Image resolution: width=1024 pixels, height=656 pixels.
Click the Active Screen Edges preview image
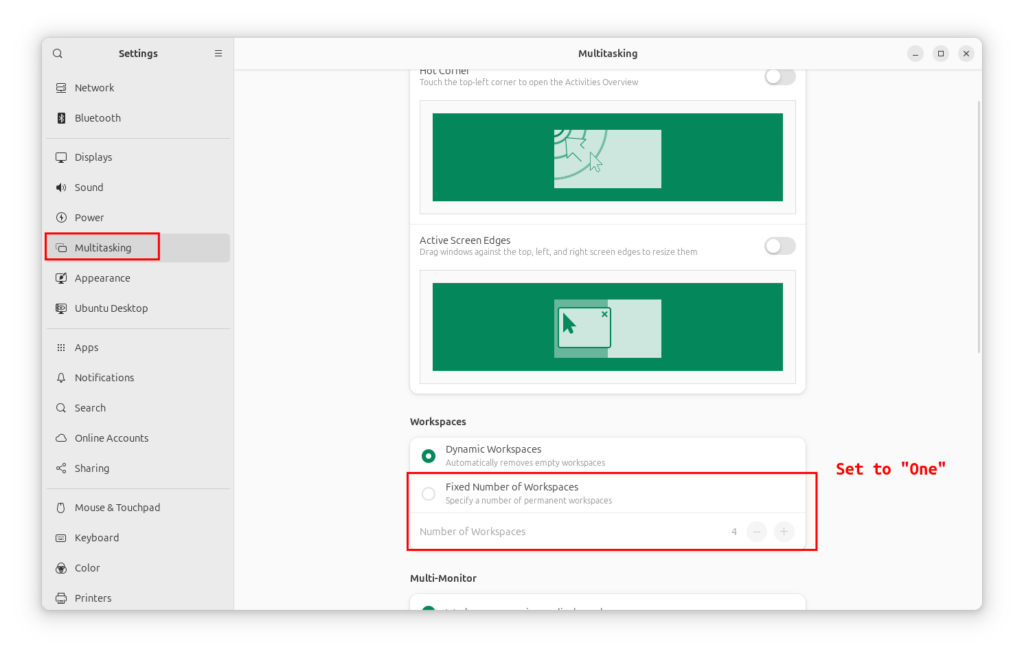[x=607, y=327]
